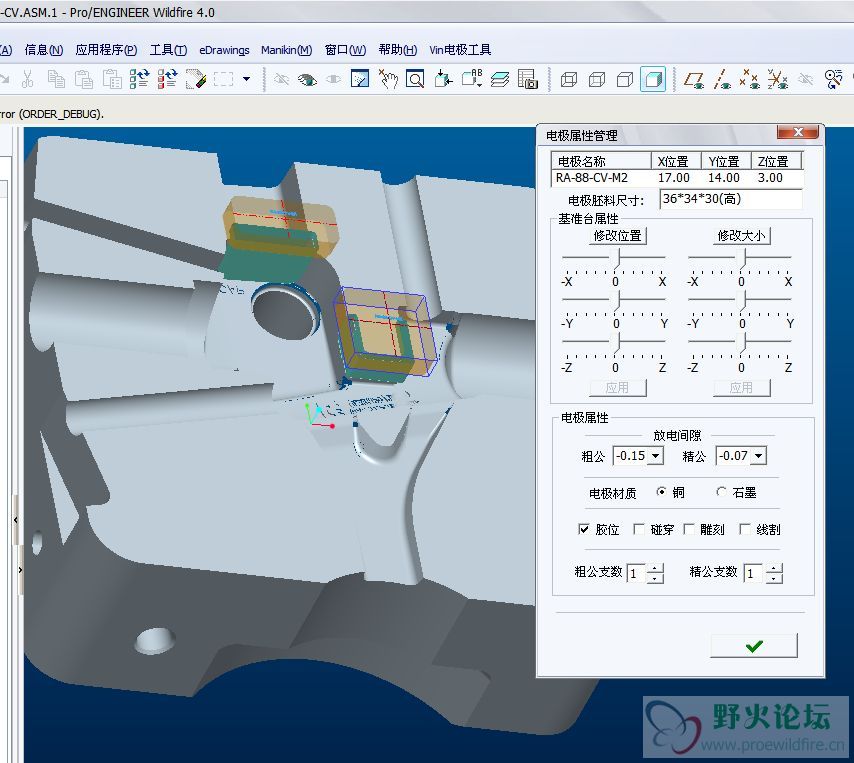Image resolution: width=854 pixels, height=763 pixels.
Task: Switch to wireframe display icon
Action: click(x=569, y=79)
